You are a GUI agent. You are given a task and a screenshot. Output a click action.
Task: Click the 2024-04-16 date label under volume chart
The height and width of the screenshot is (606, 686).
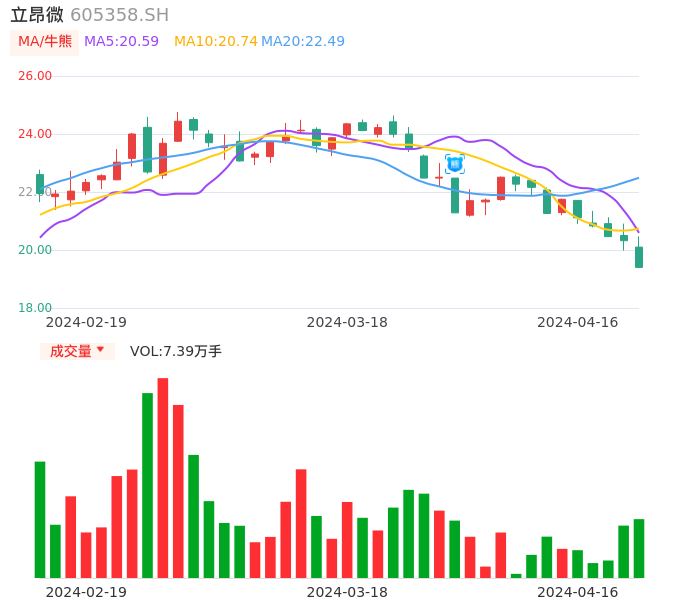click(x=578, y=592)
